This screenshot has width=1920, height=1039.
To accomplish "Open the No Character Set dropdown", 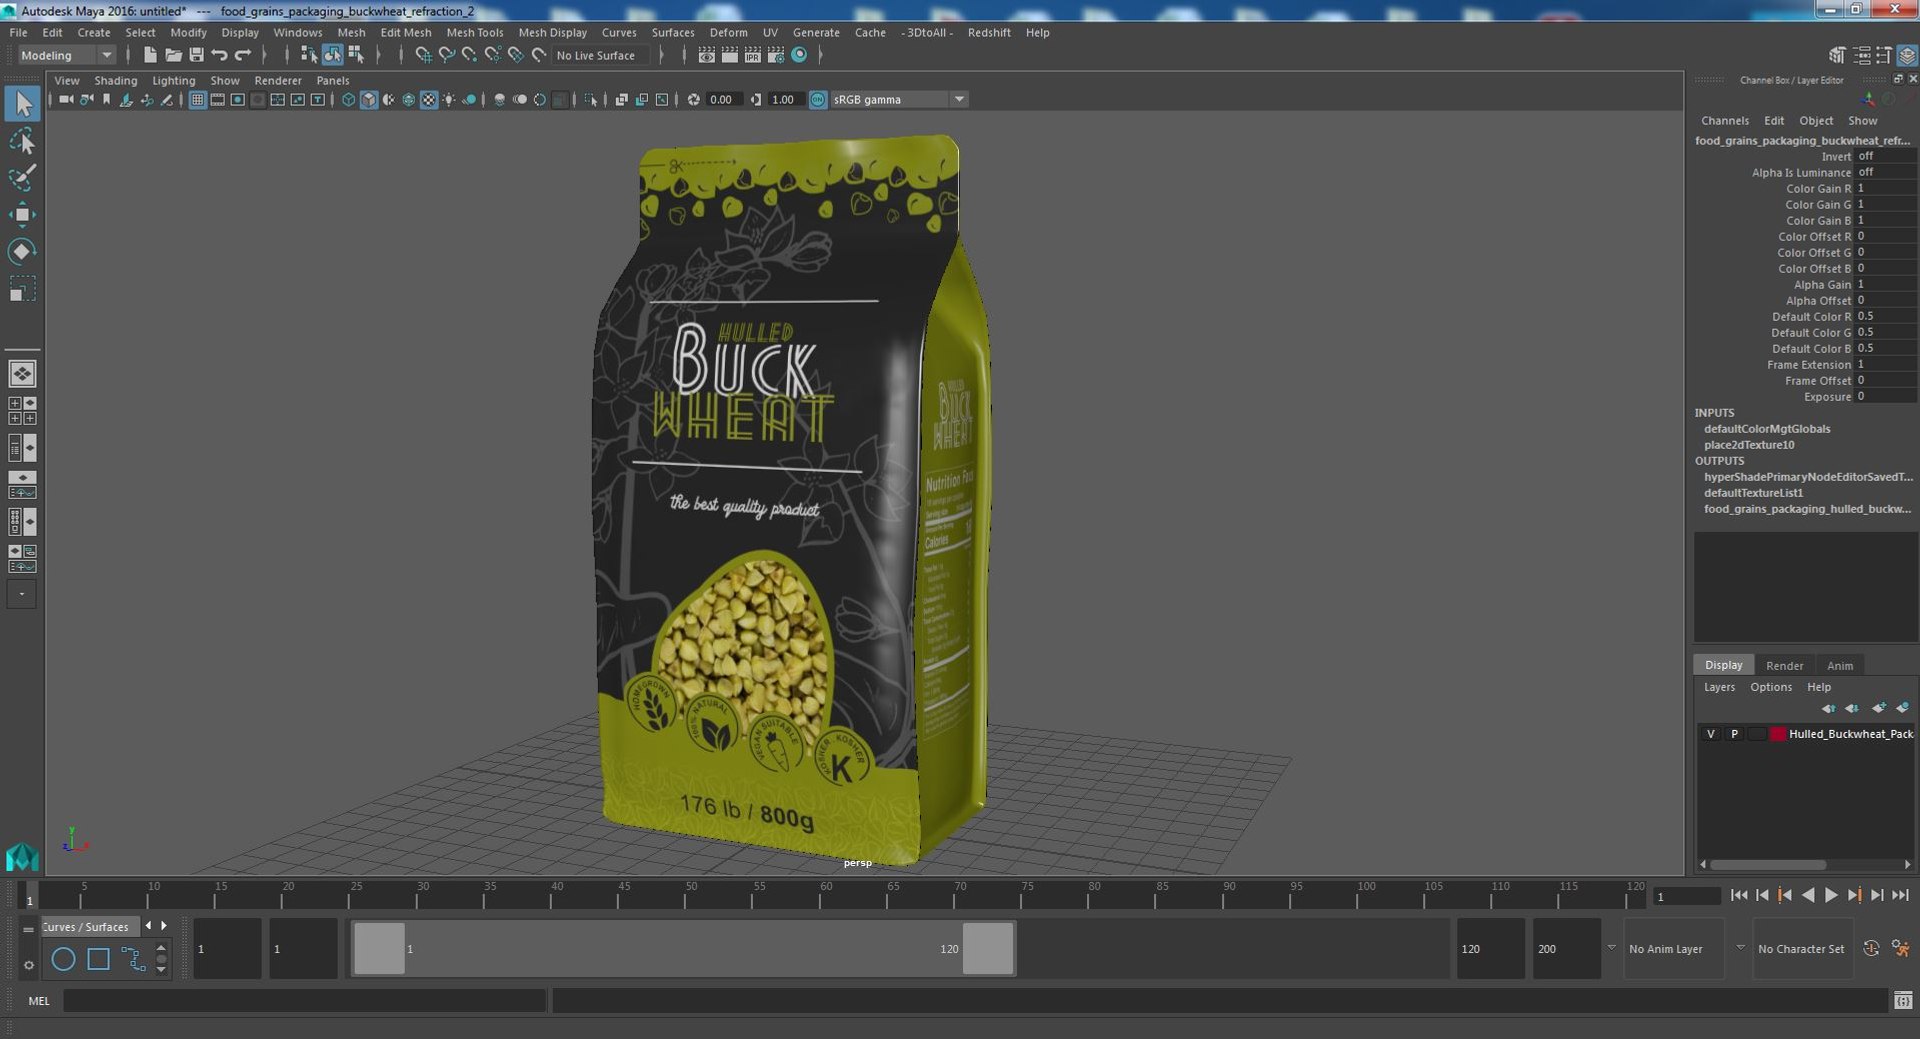I will [x=1801, y=949].
